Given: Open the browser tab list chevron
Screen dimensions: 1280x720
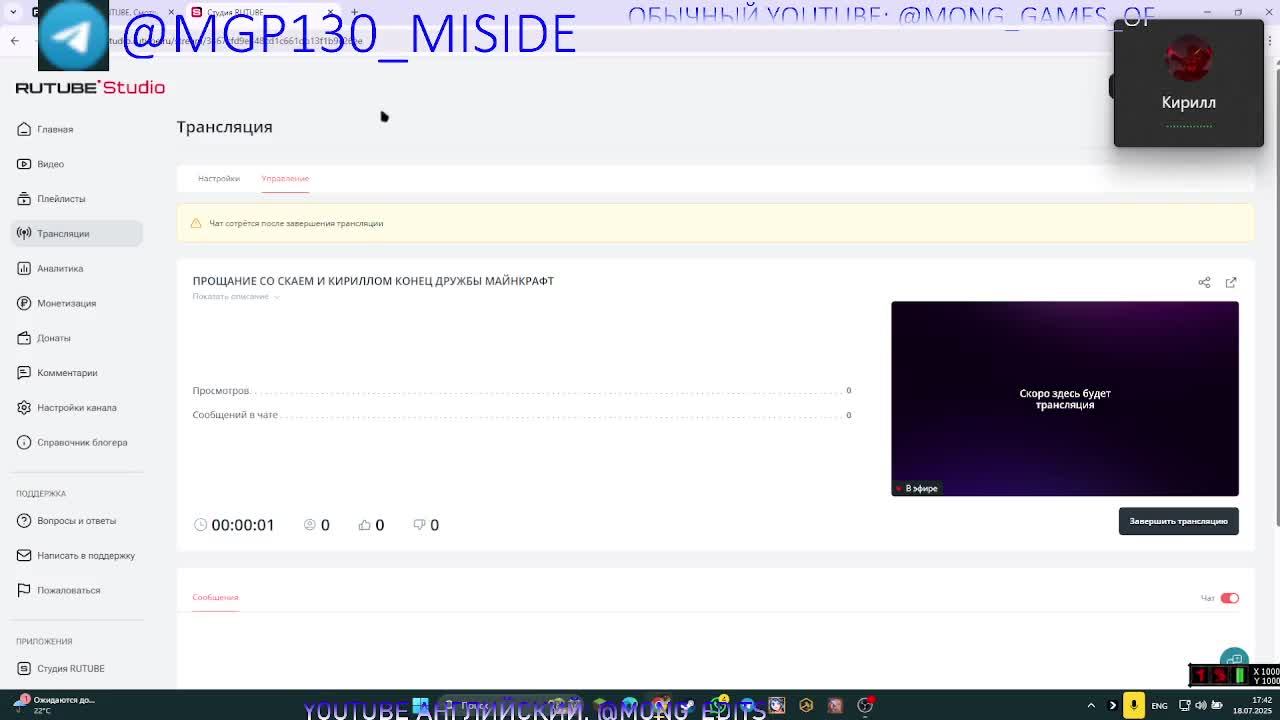Looking at the screenshot, I should coord(14,12).
